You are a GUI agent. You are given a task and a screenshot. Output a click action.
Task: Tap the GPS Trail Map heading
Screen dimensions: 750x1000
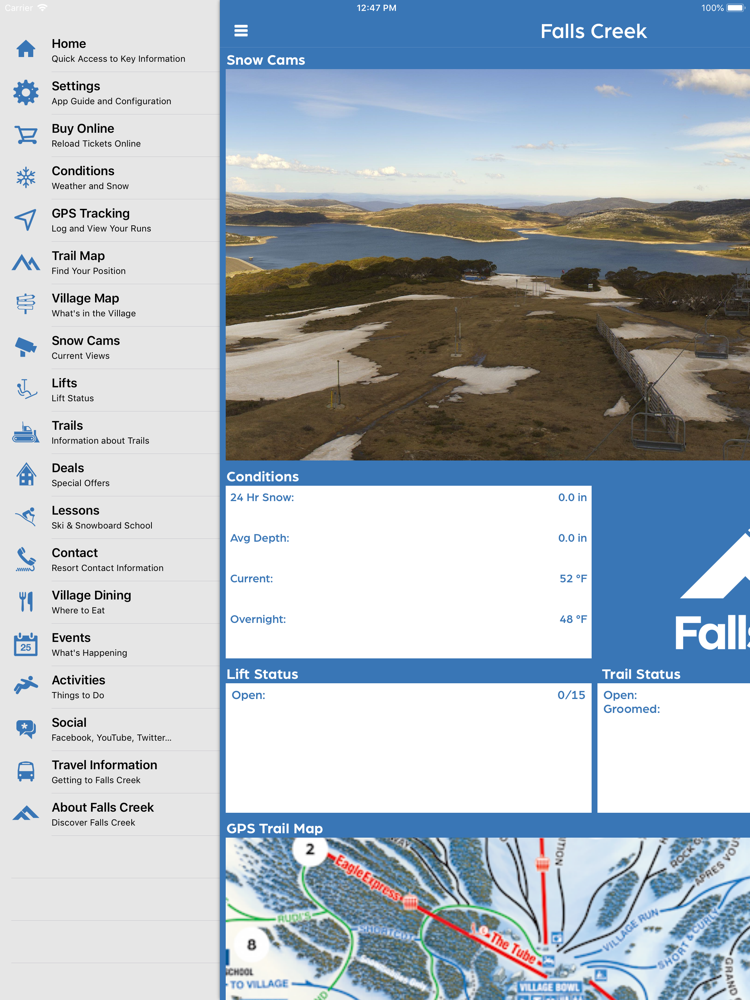(275, 828)
